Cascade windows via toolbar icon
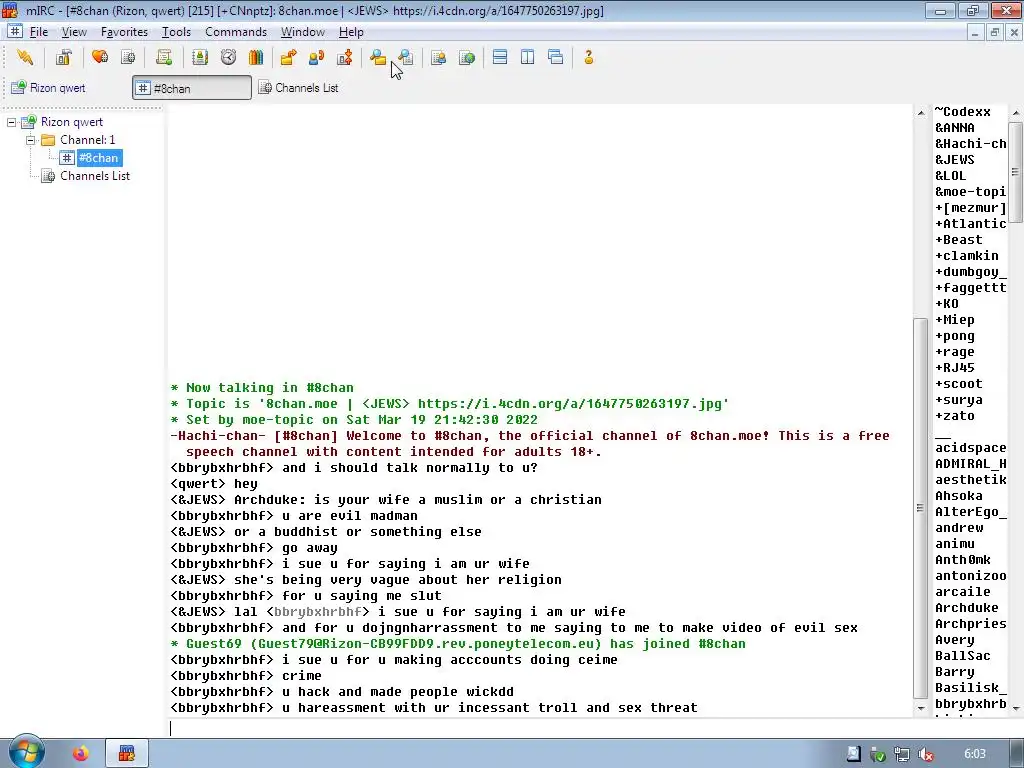The width and height of the screenshot is (1024, 768). pos(556,57)
